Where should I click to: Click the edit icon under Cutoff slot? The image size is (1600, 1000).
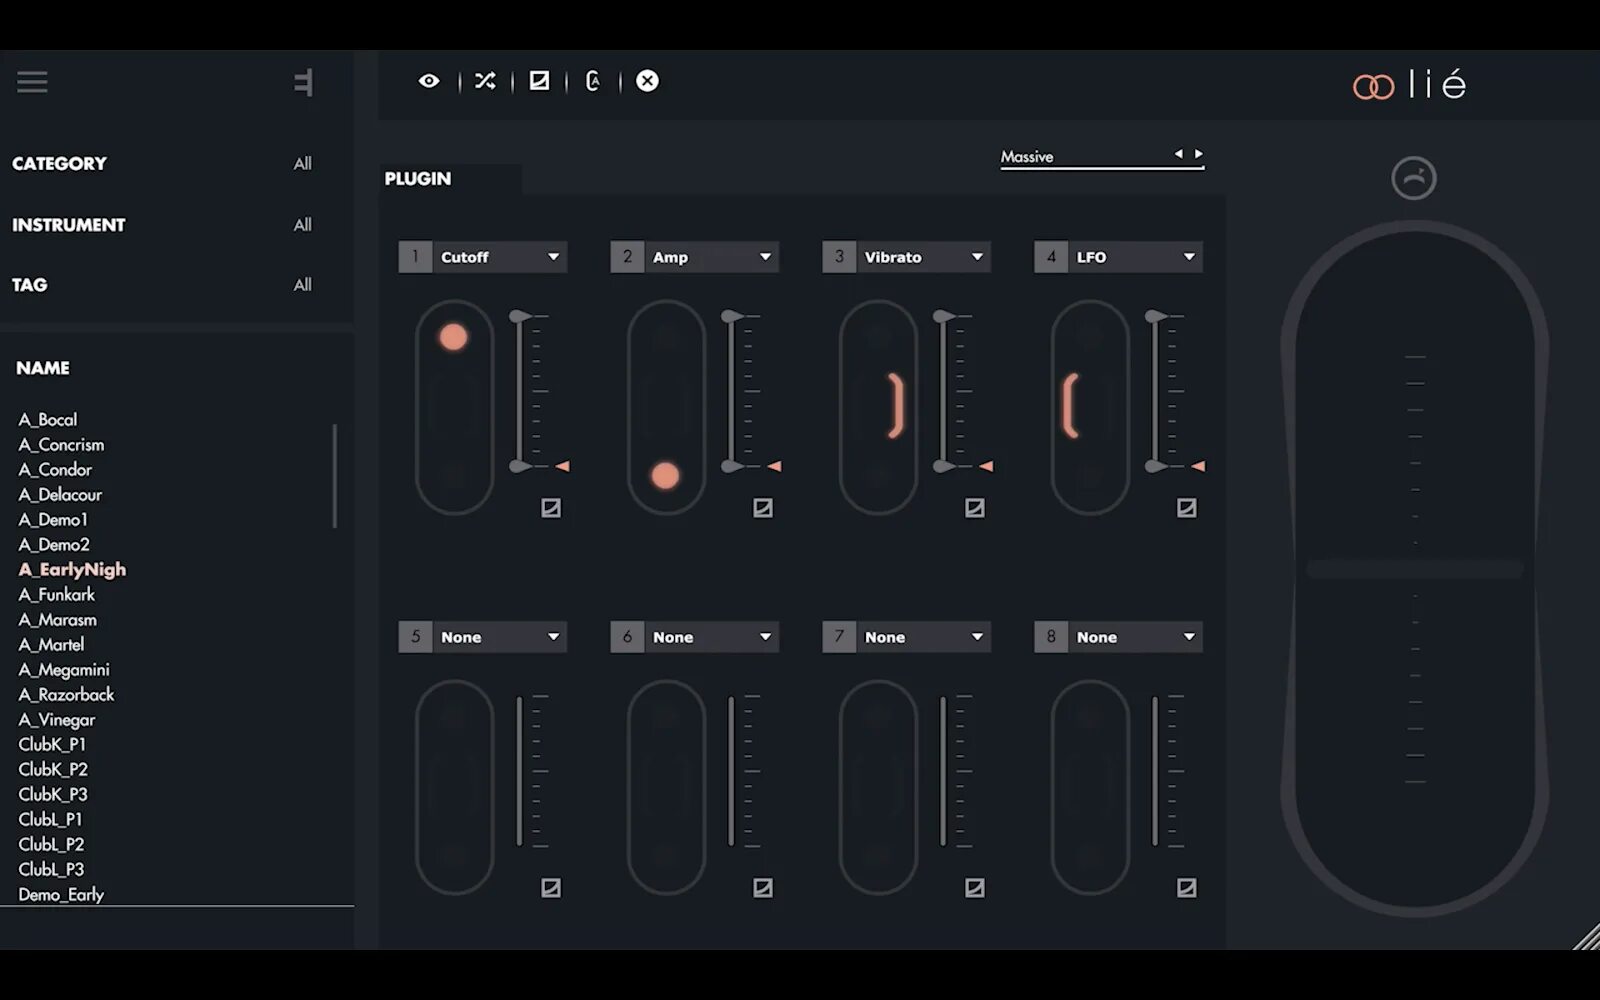coord(551,508)
